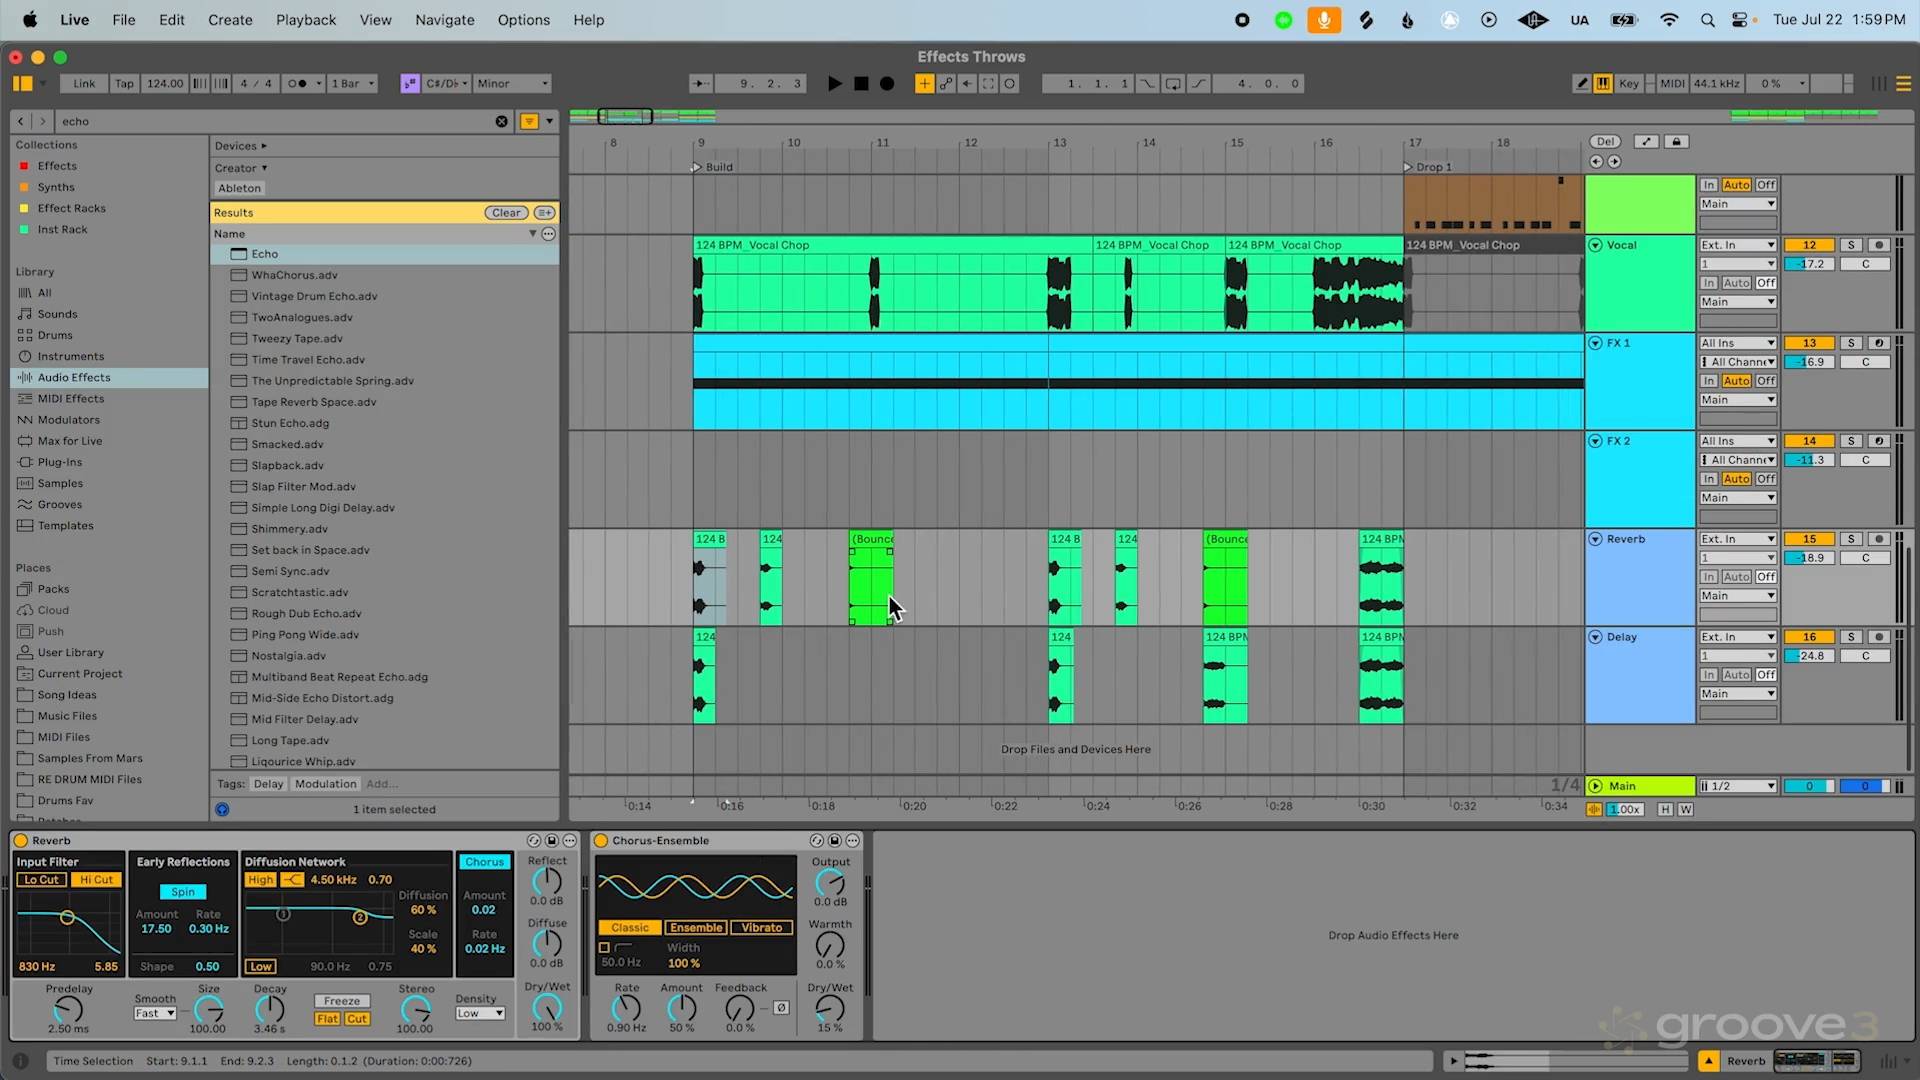
Task: Toggle the reverb Freeze button
Action: 342,1001
